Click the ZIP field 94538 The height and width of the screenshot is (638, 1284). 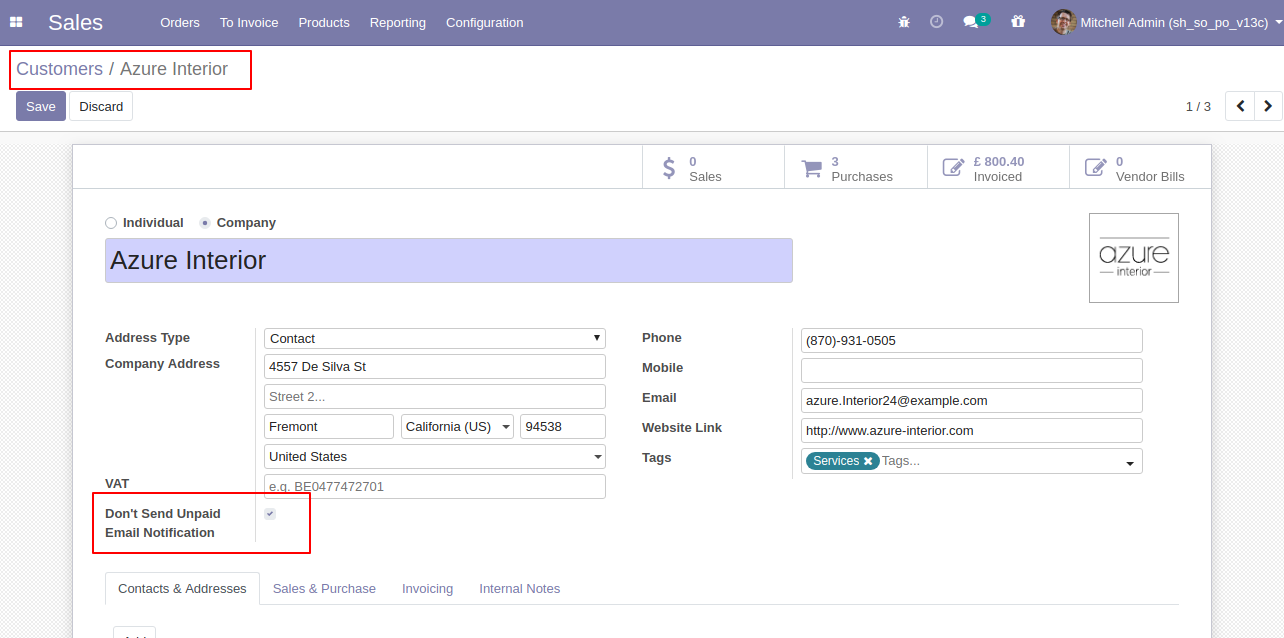coord(563,426)
